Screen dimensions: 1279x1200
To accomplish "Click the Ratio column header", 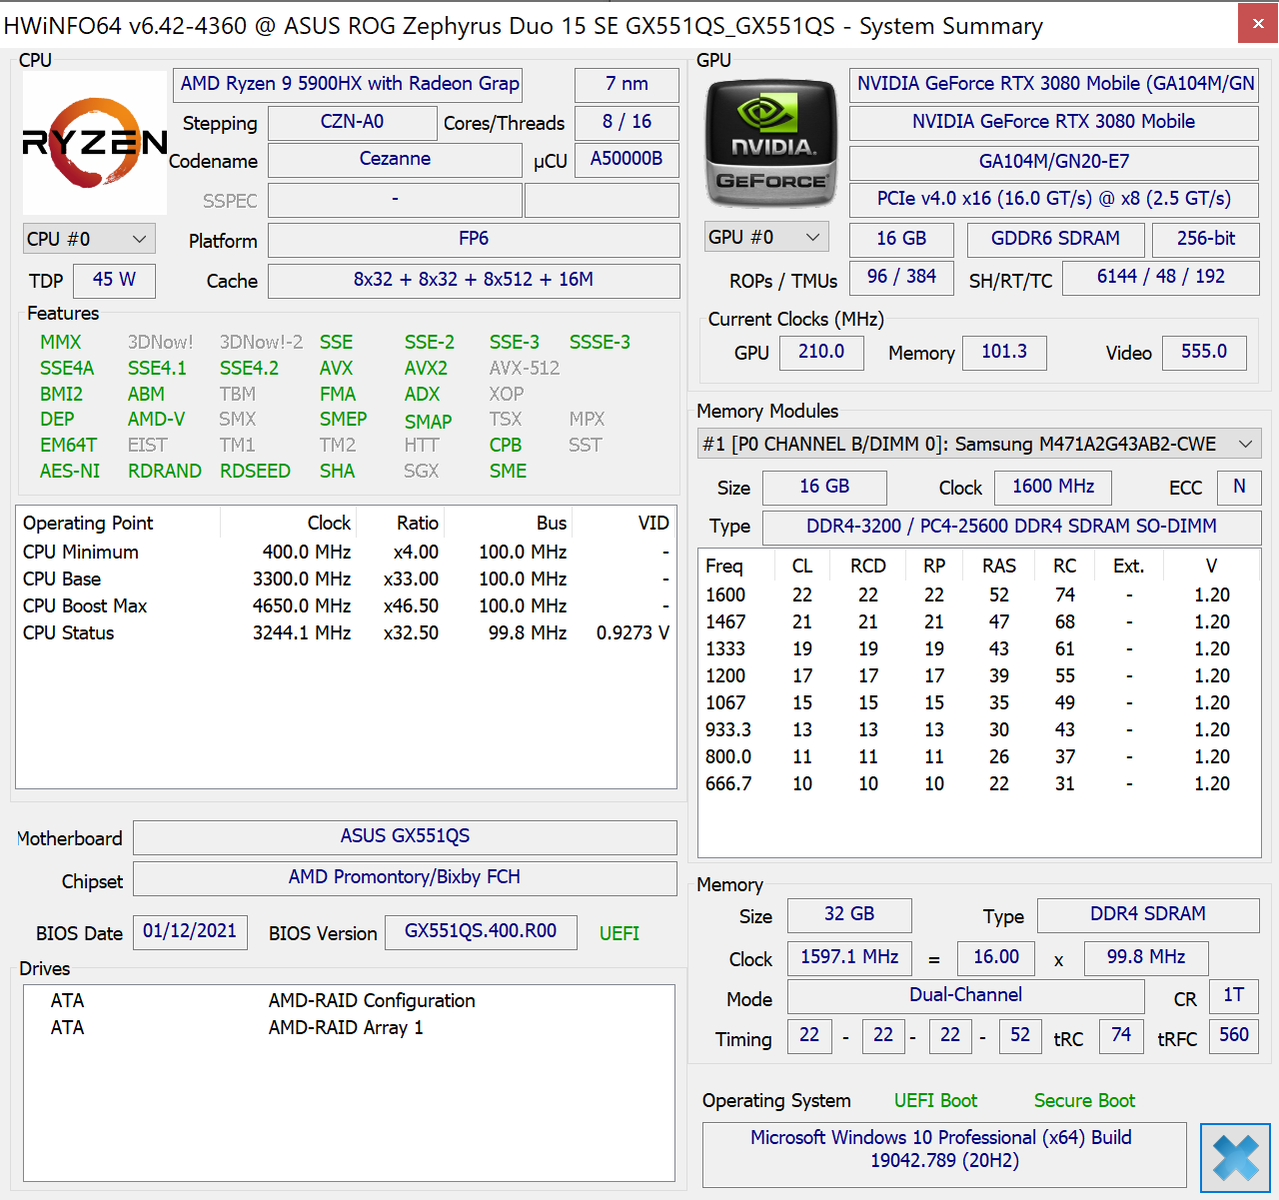I will pyautogui.click(x=399, y=523).
